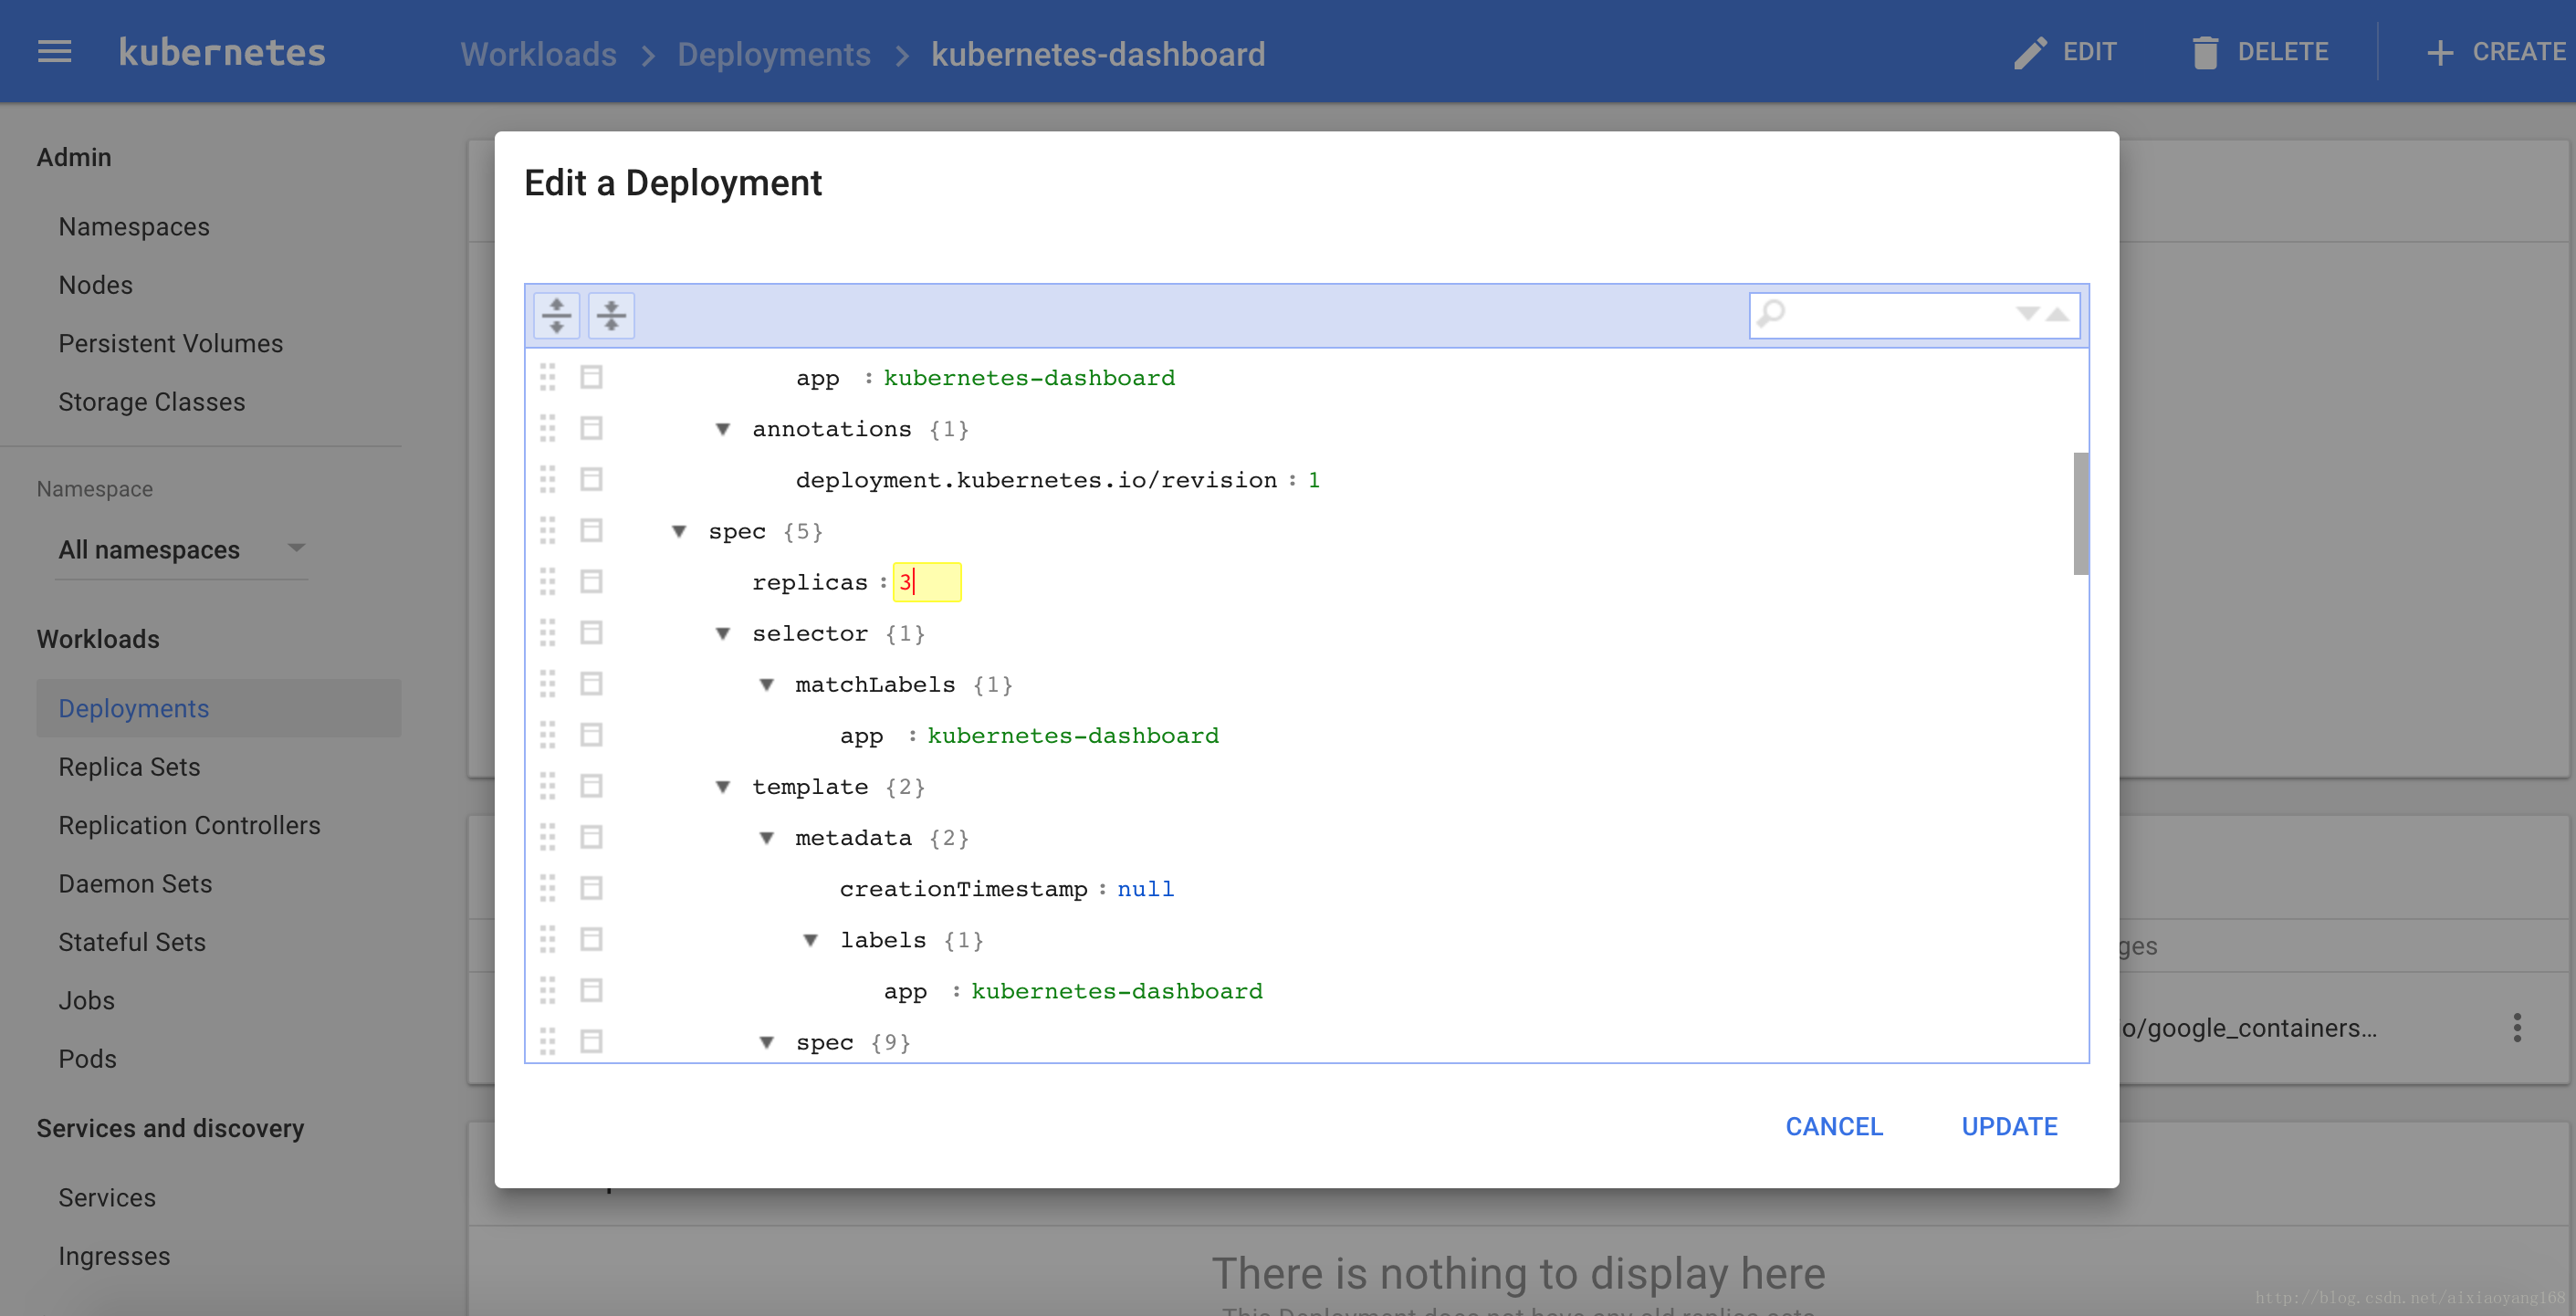The image size is (2576, 1316).
Task: Collapse the annotations node
Action: 722,429
